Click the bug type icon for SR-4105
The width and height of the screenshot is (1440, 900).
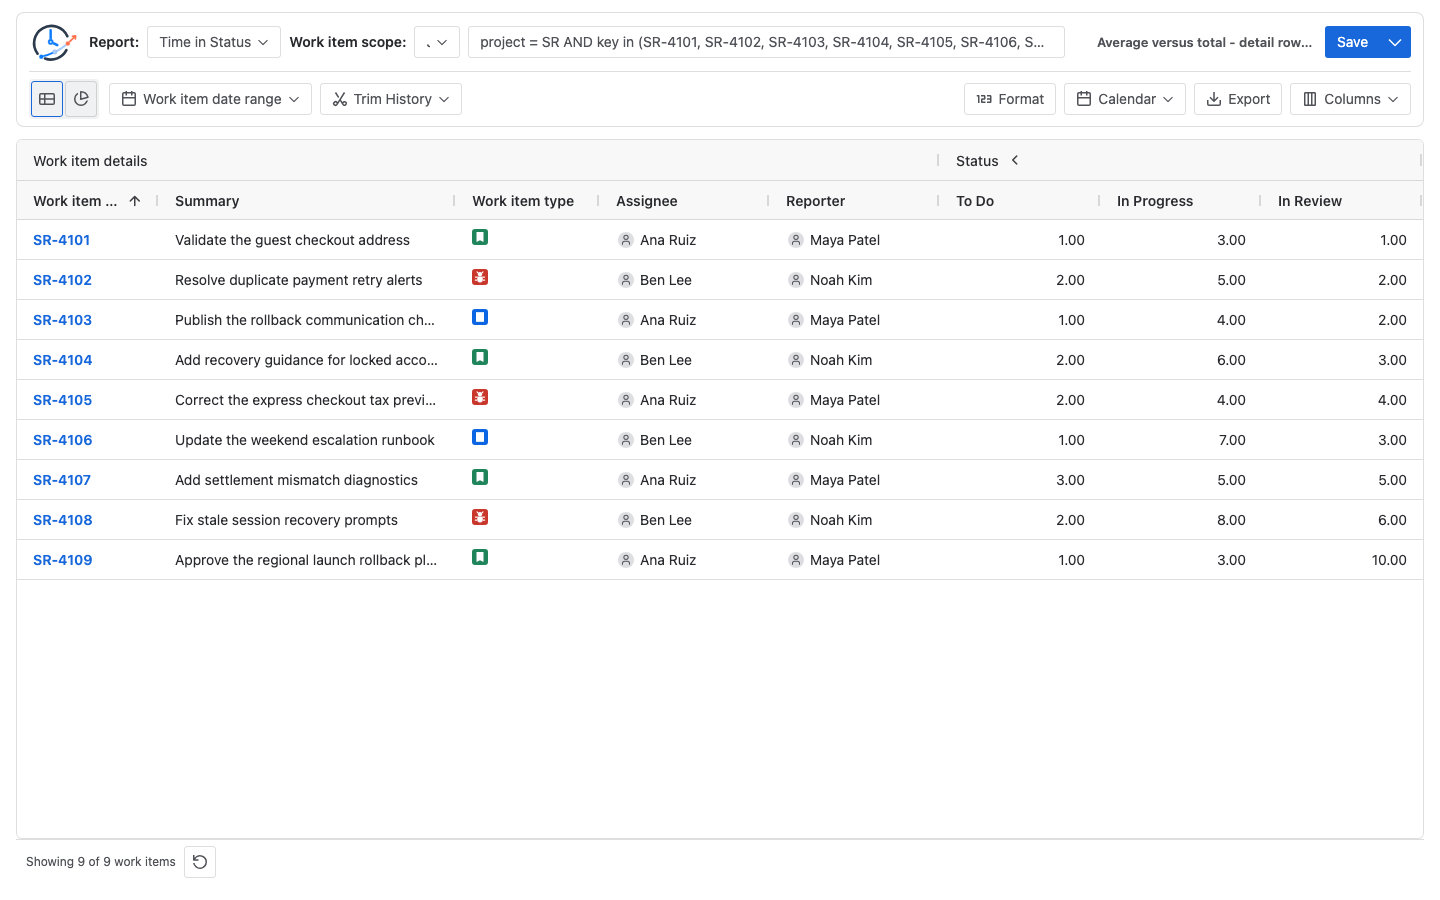click(480, 397)
